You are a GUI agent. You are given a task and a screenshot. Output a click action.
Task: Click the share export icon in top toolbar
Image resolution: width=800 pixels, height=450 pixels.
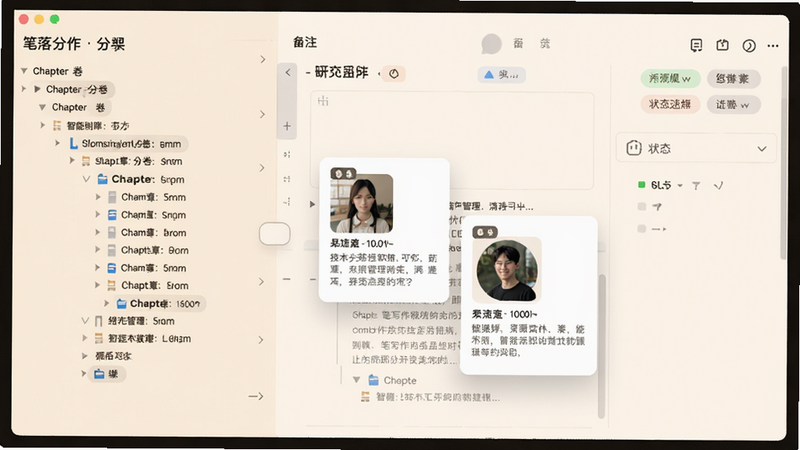pos(722,45)
